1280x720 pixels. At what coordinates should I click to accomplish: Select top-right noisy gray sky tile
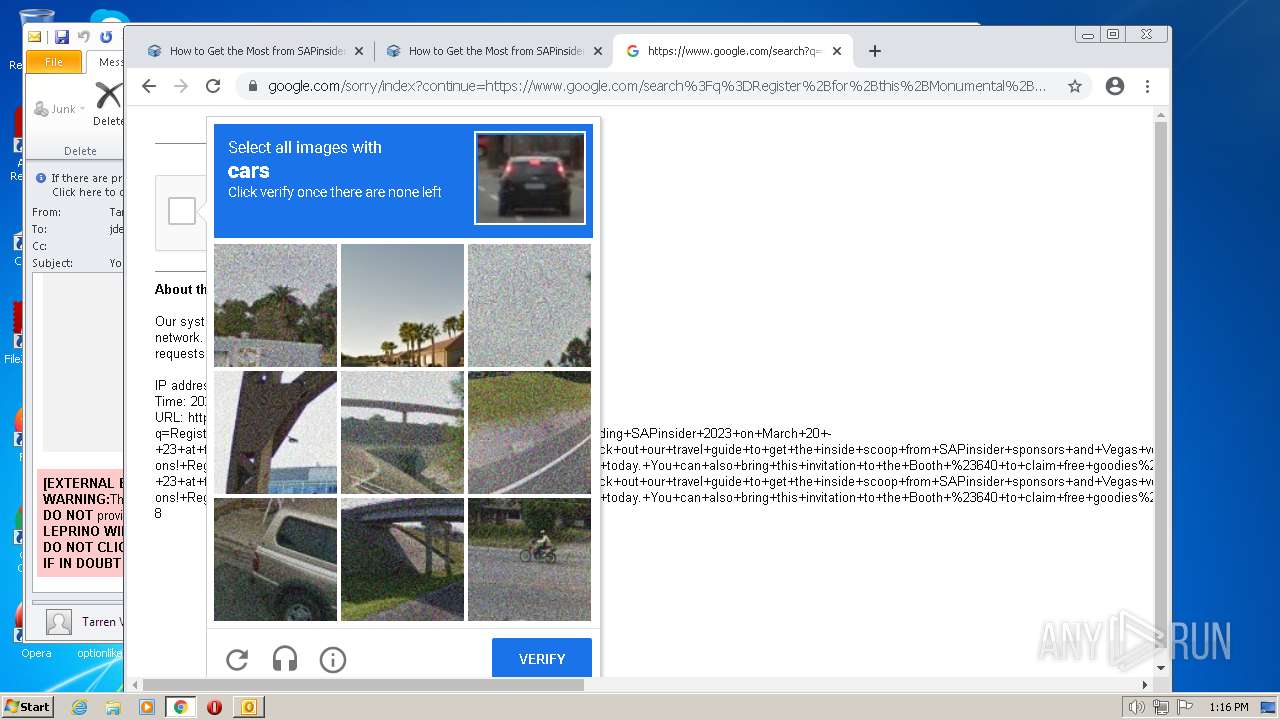[529, 306]
